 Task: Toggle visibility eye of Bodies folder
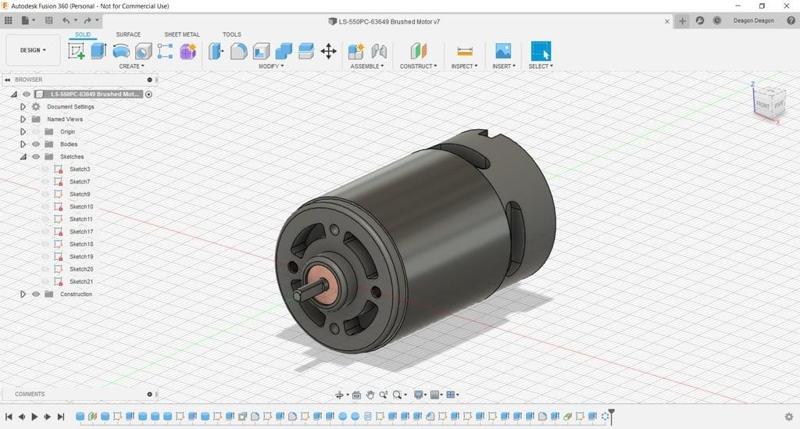(x=36, y=144)
